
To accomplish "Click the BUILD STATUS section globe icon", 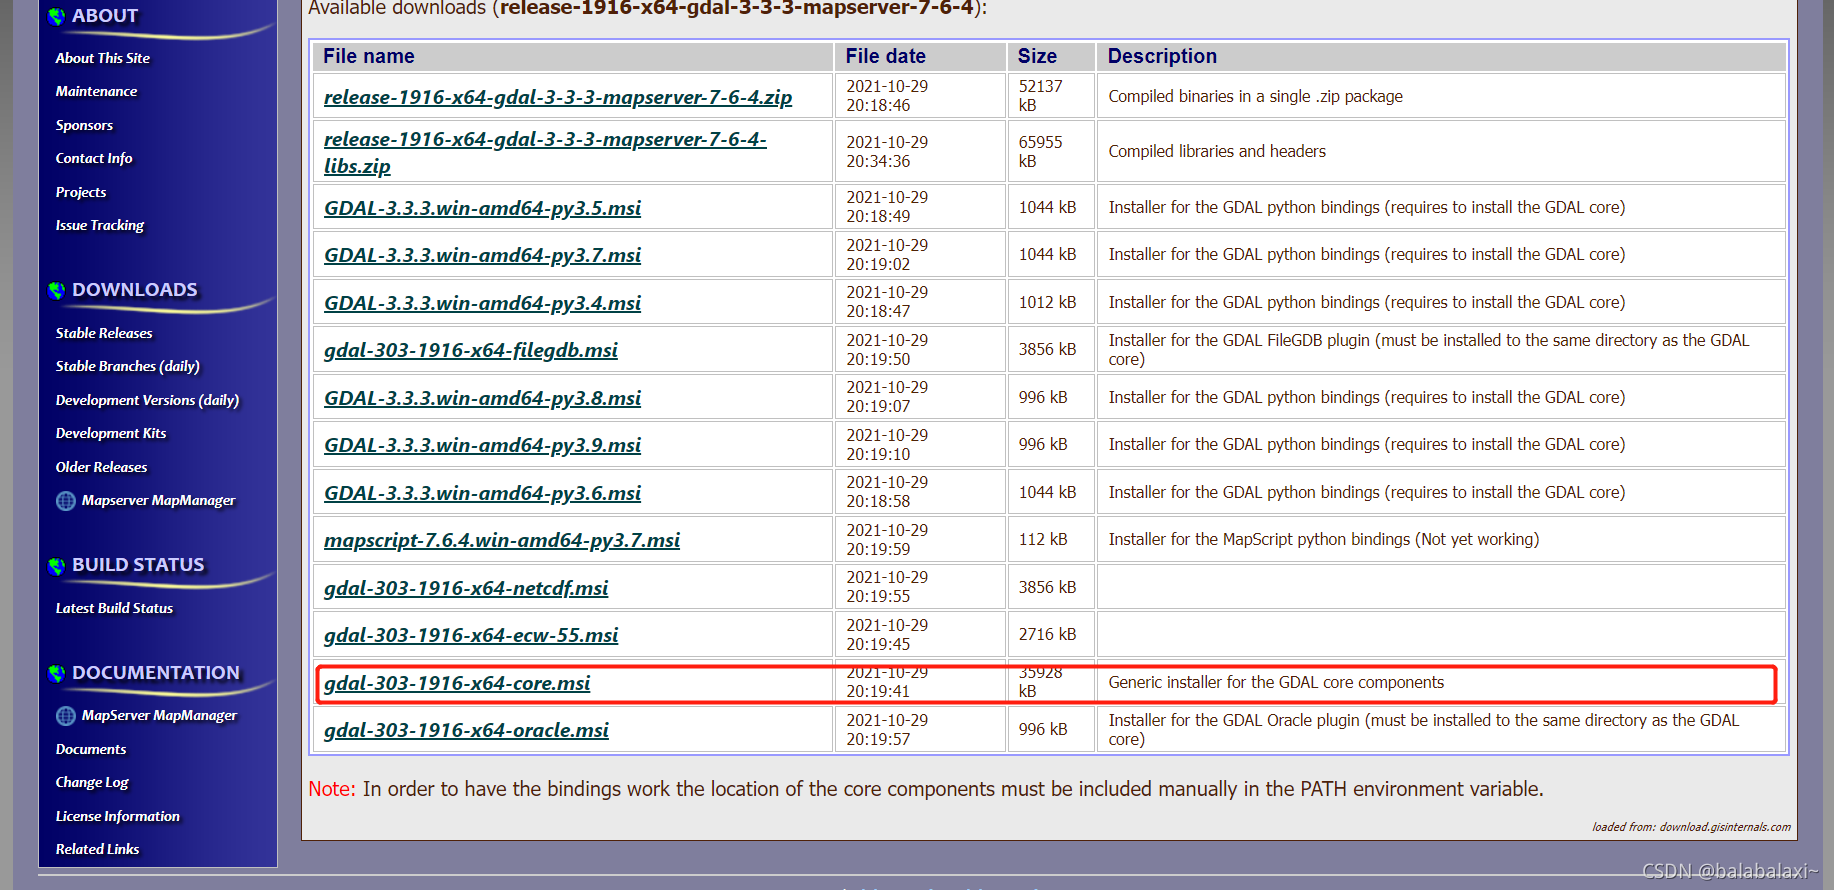I will click(57, 566).
